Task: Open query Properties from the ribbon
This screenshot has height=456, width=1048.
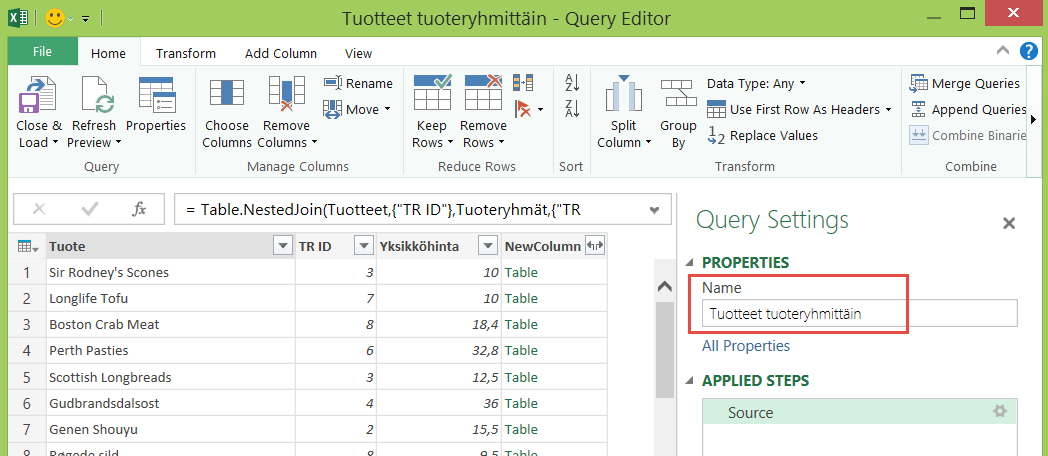Action: pos(156,96)
